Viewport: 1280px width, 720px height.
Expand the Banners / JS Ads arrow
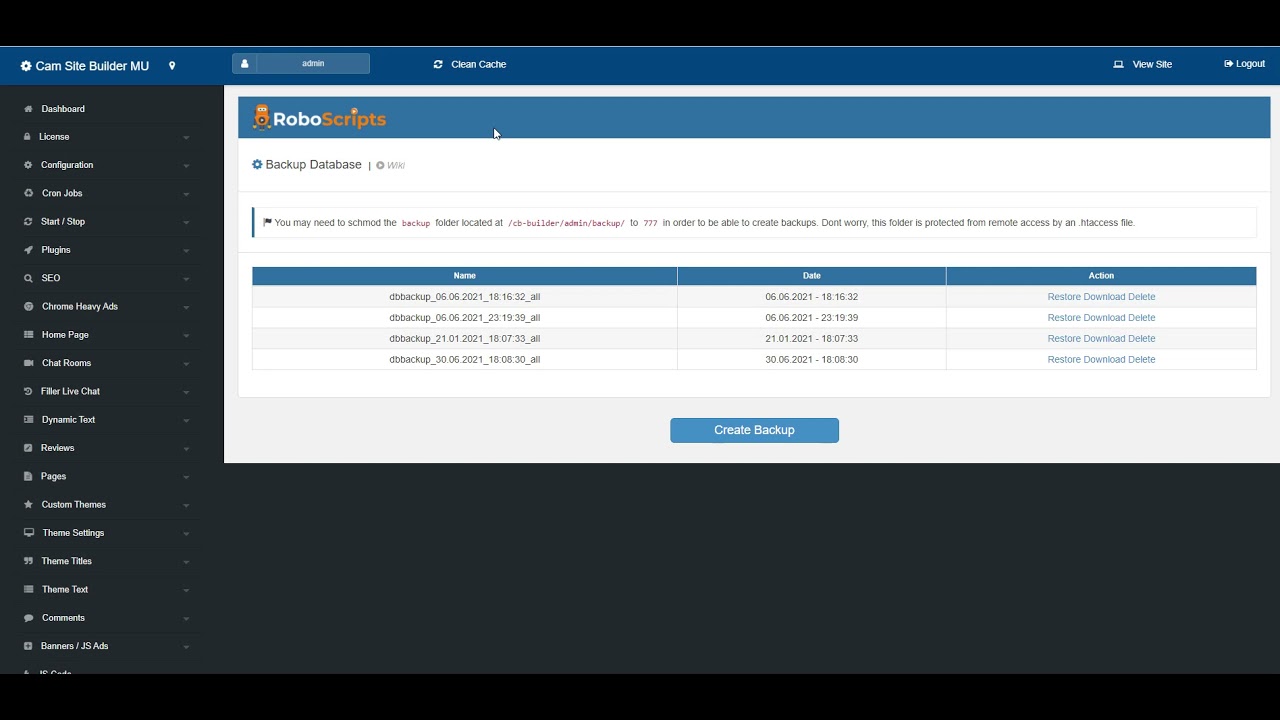[x=186, y=647]
